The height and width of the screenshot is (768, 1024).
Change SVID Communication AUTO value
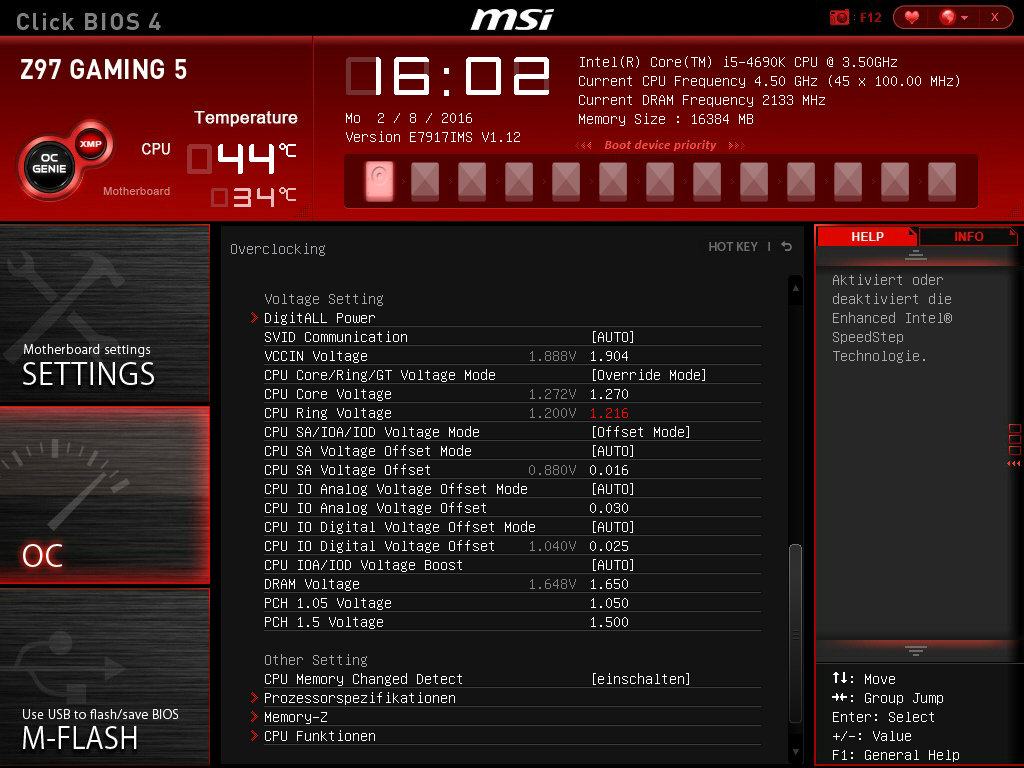613,337
